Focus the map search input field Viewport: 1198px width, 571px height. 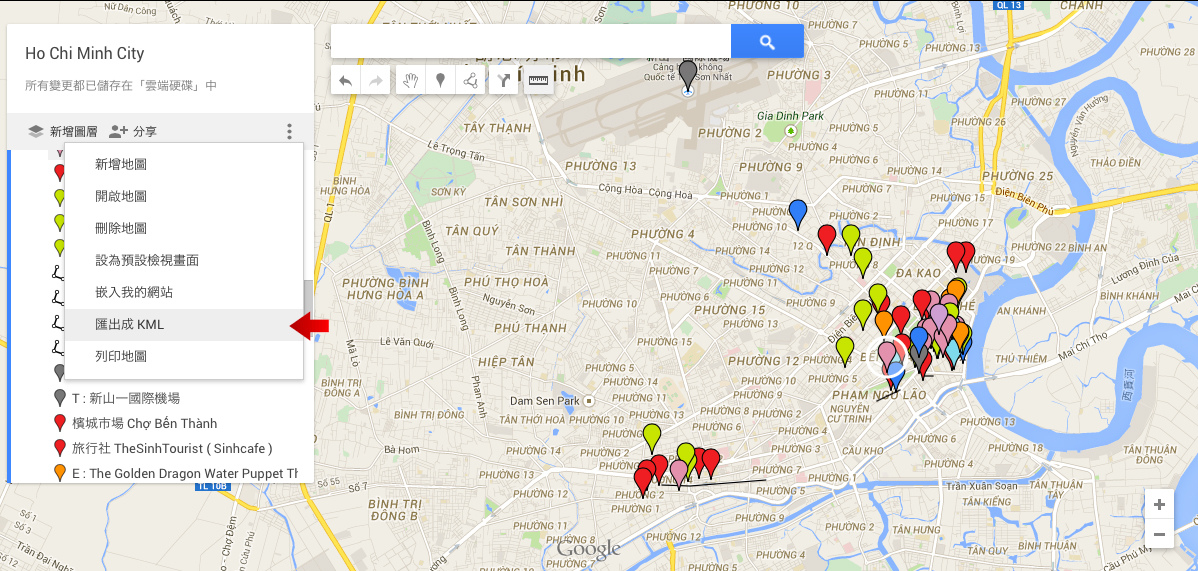(x=531, y=41)
